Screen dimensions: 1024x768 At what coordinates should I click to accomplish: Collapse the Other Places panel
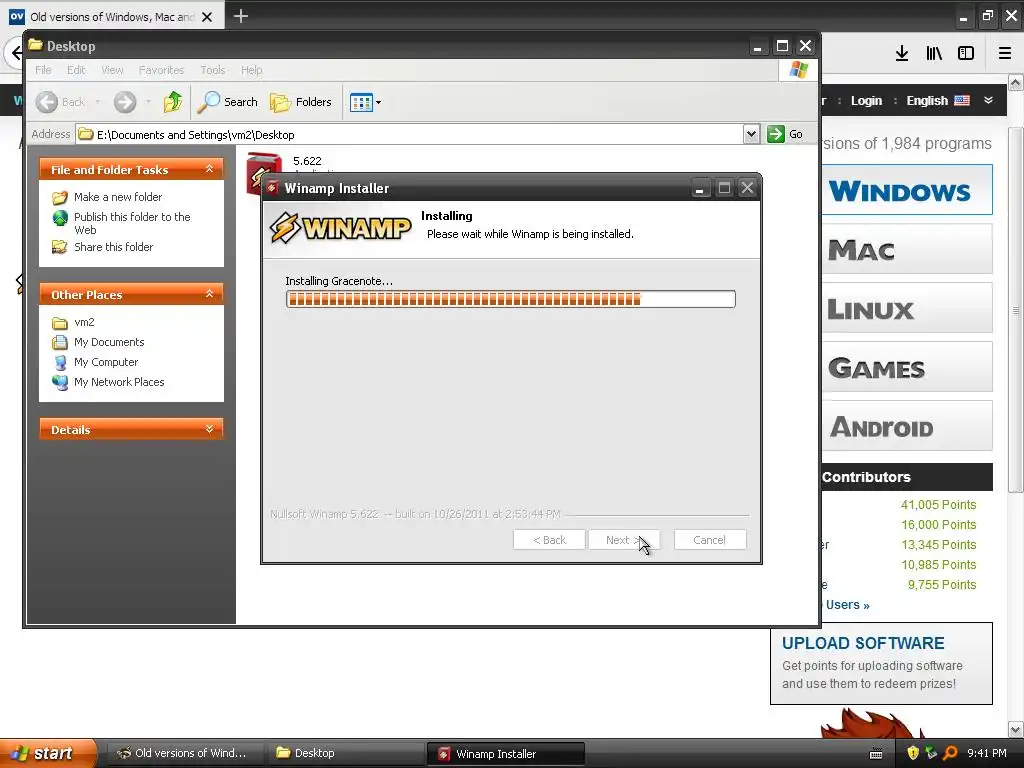pyautogui.click(x=209, y=294)
